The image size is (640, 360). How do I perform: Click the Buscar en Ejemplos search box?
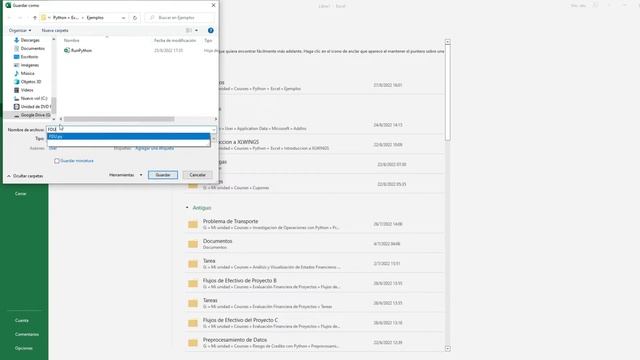coord(180,18)
